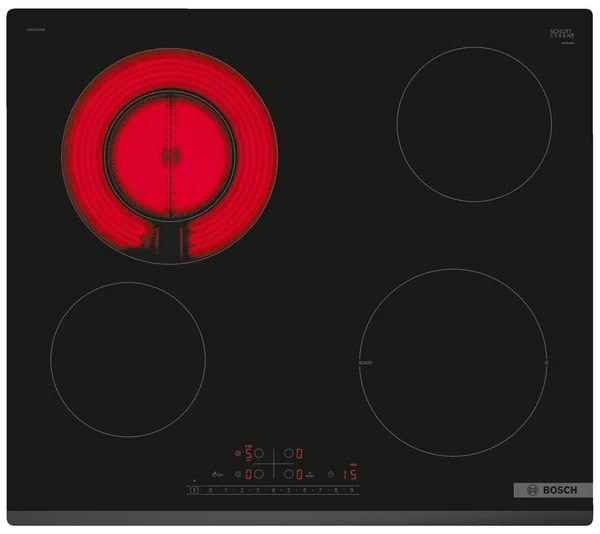Tap the red timer display showing 15
The height and width of the screenshot is (534, 600).
click(350, 474)
